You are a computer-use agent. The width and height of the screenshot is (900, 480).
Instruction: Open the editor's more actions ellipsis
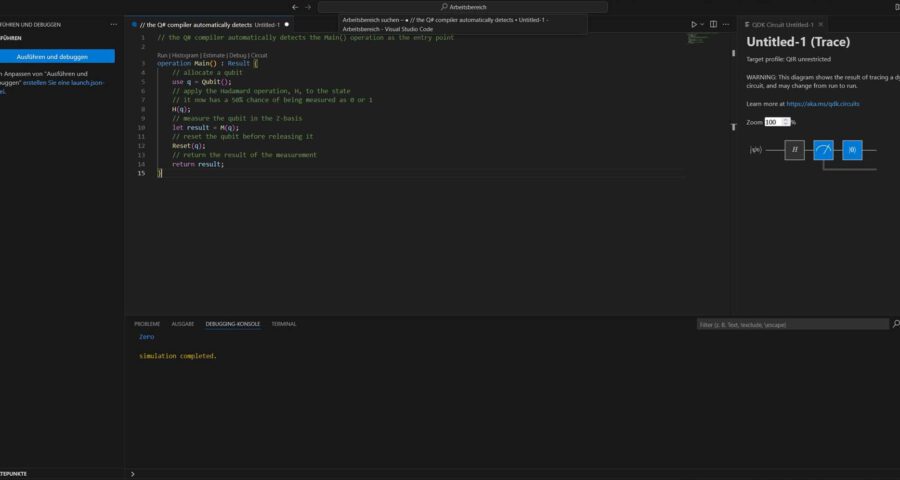point(725,24)
